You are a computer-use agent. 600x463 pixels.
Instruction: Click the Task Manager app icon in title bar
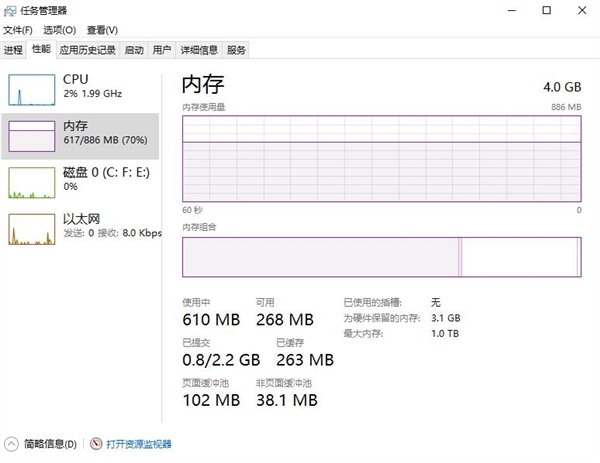(9, 11)
